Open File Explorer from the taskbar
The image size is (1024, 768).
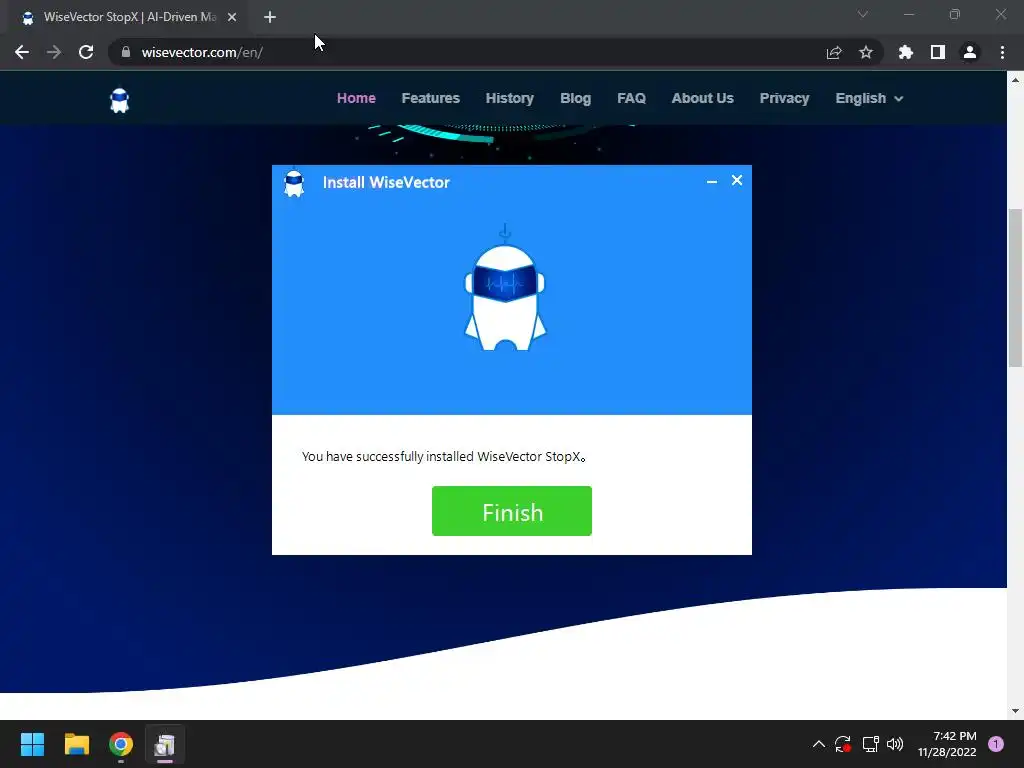point(76,744)
